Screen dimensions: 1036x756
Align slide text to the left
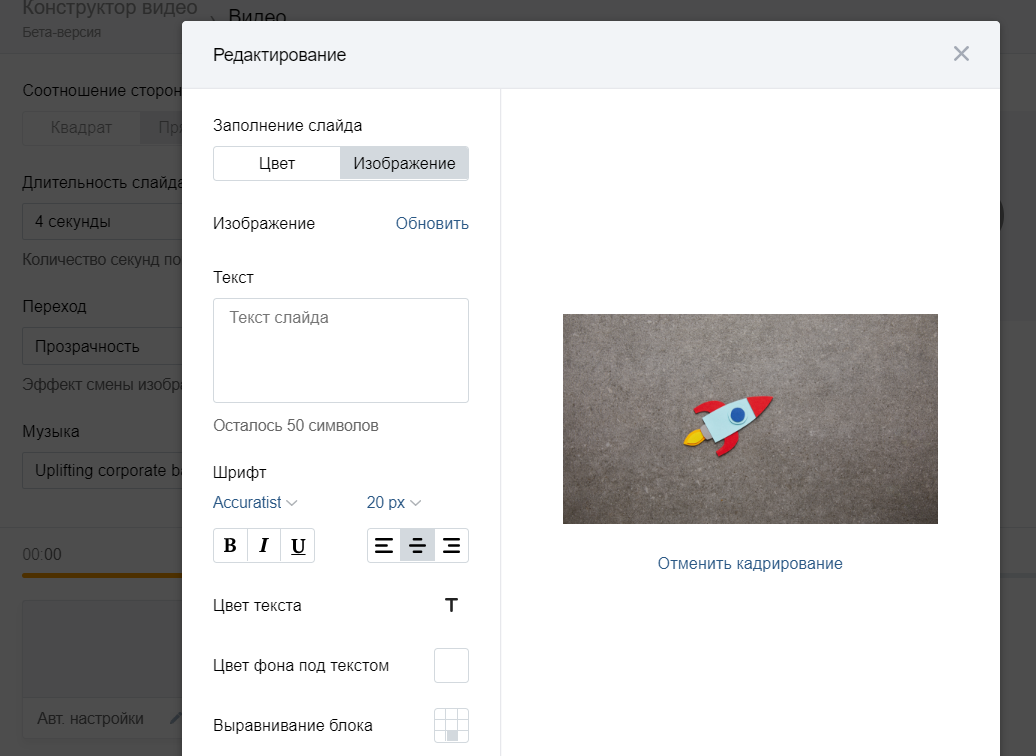(384, 546)
